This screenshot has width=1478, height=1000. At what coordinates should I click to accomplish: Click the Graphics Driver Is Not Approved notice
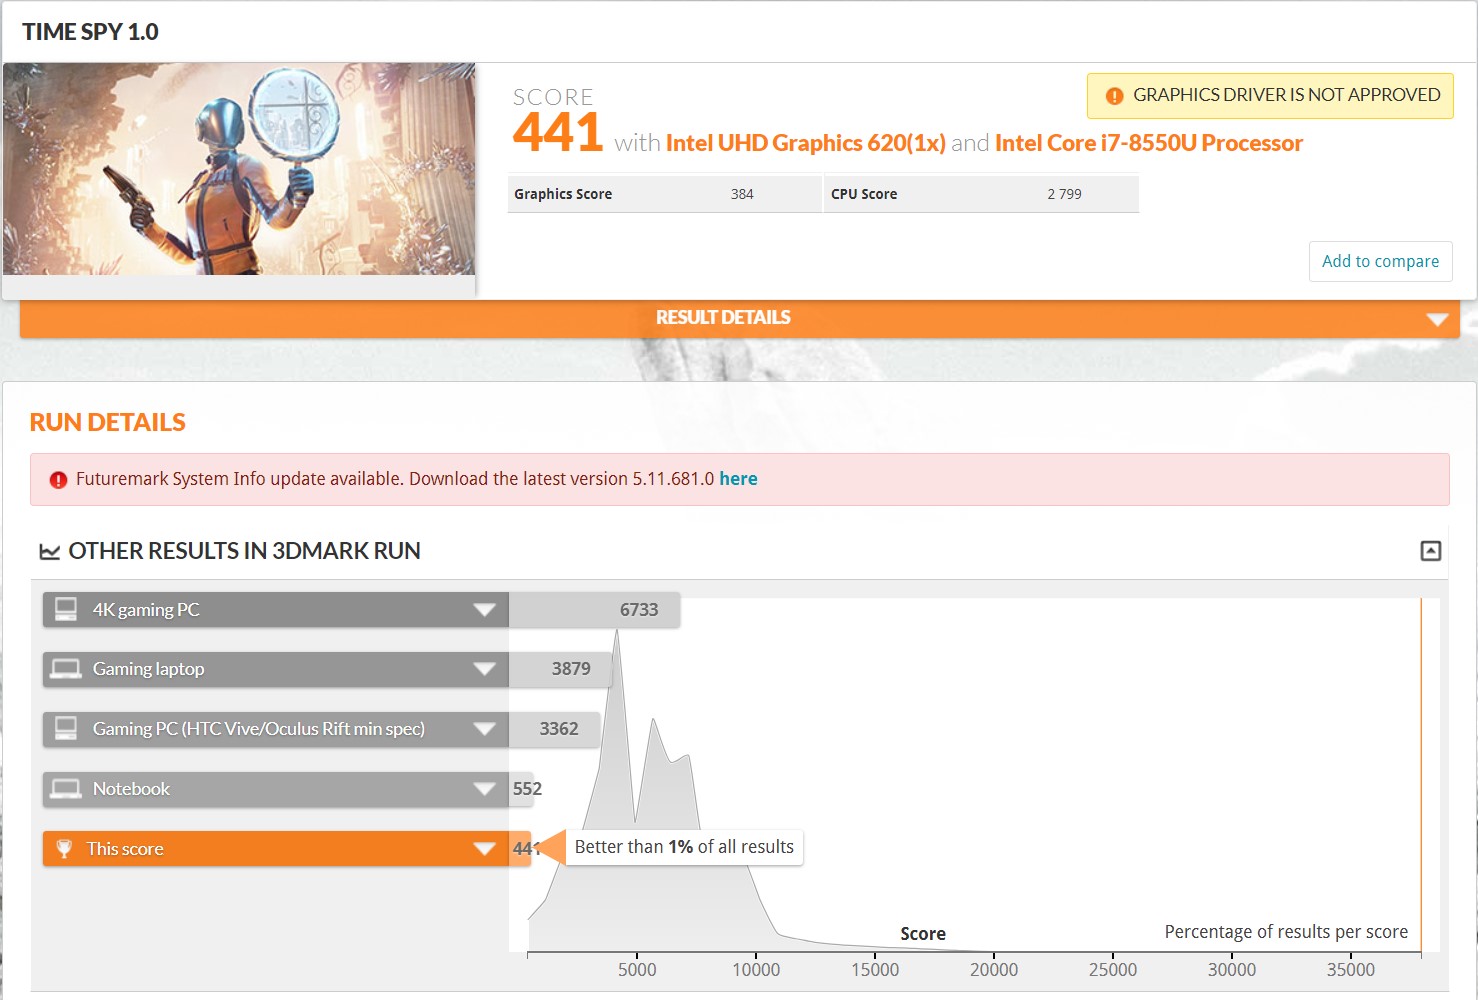[x=1270, y=96]
